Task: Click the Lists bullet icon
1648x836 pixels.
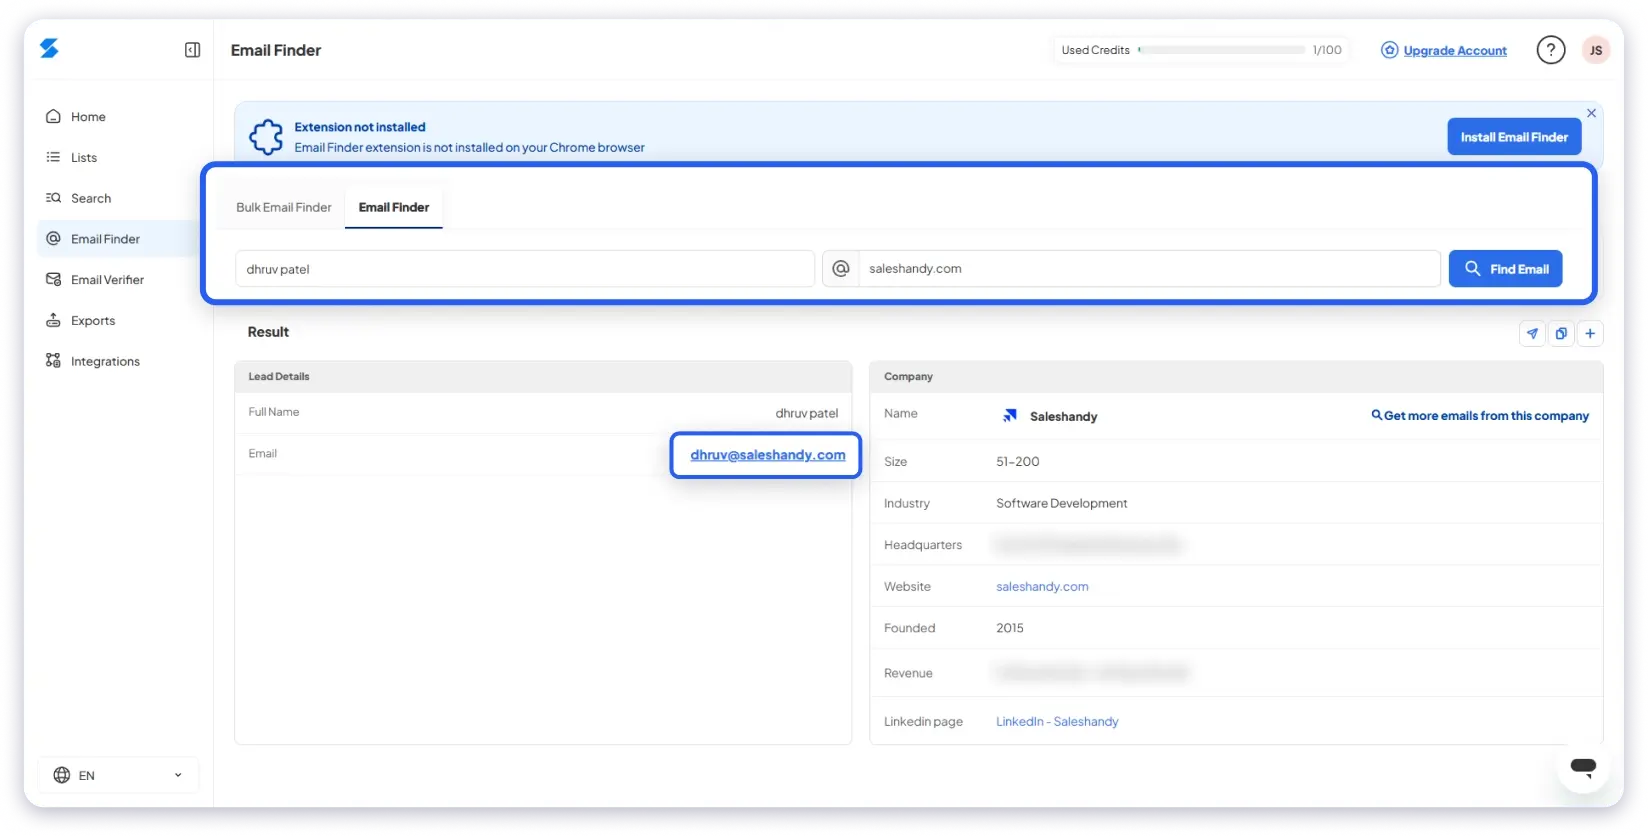Action: click(x=53, y=157)
